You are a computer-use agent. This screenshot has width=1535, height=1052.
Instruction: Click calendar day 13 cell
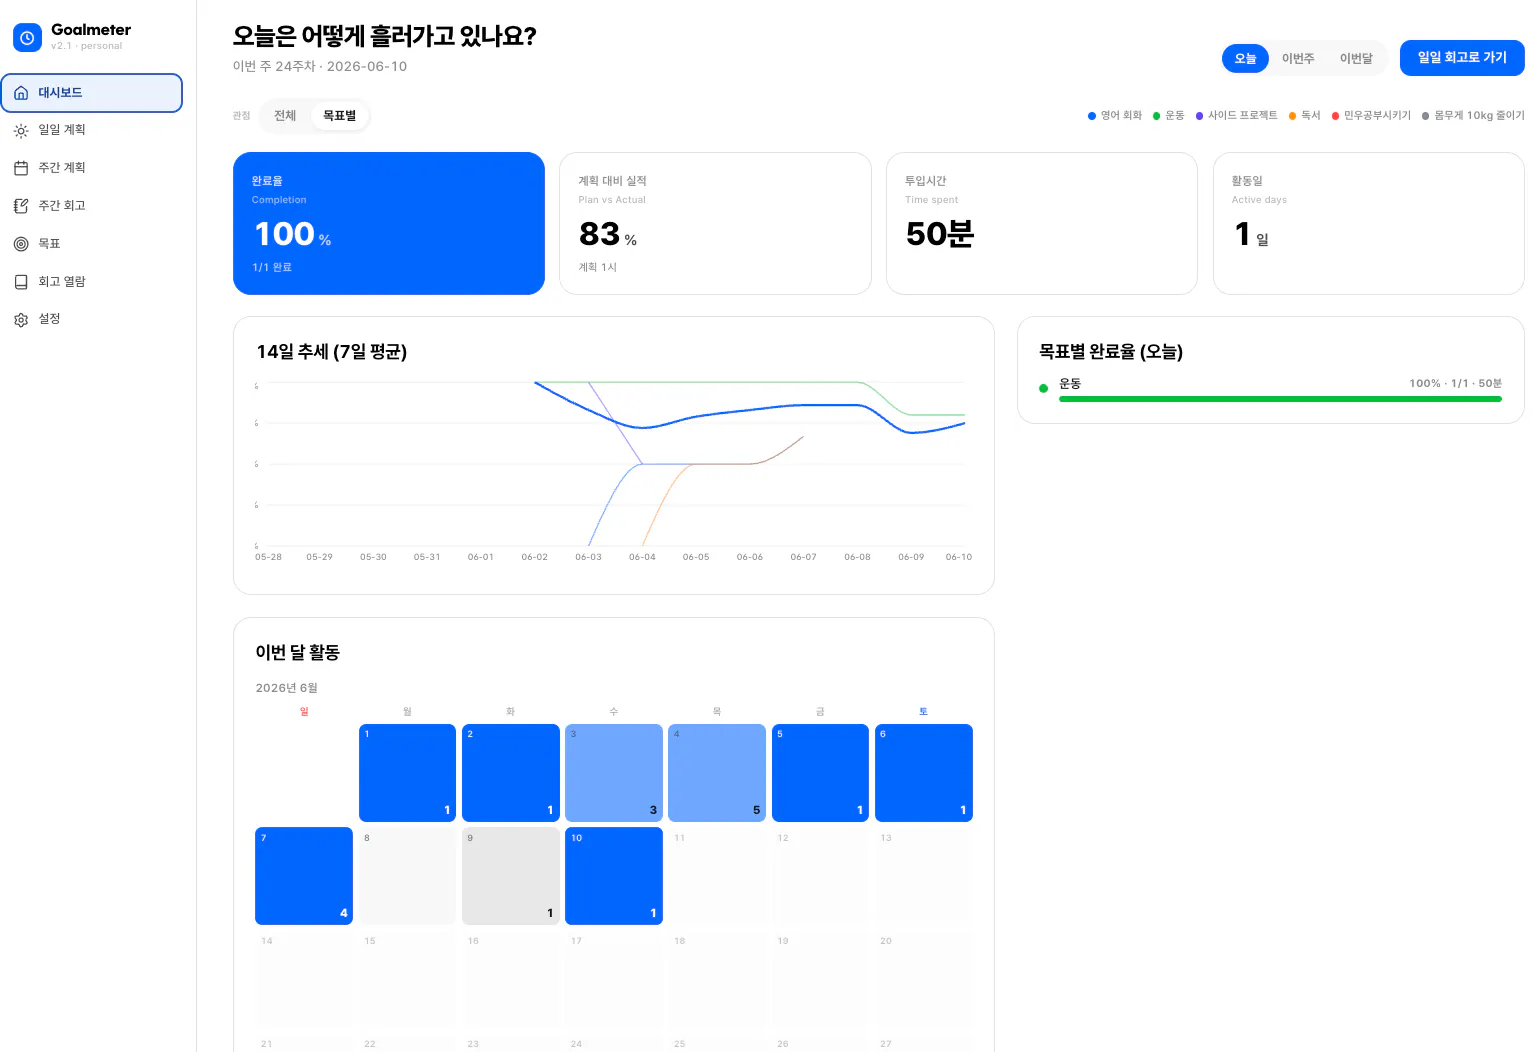(x=924, y=876)
